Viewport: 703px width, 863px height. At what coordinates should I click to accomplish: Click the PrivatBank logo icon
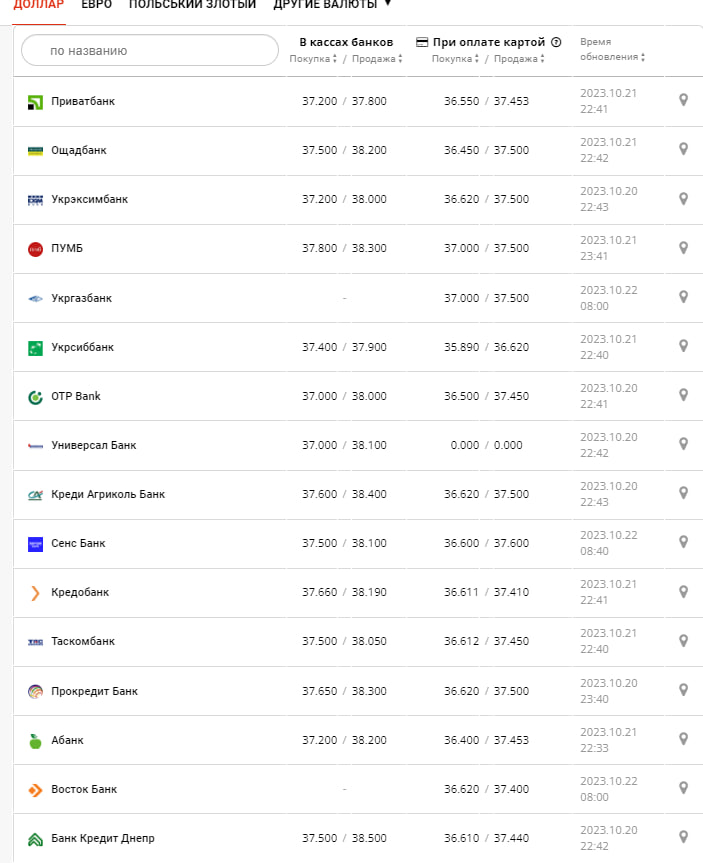pyautogui.click(x=35, y=101)
